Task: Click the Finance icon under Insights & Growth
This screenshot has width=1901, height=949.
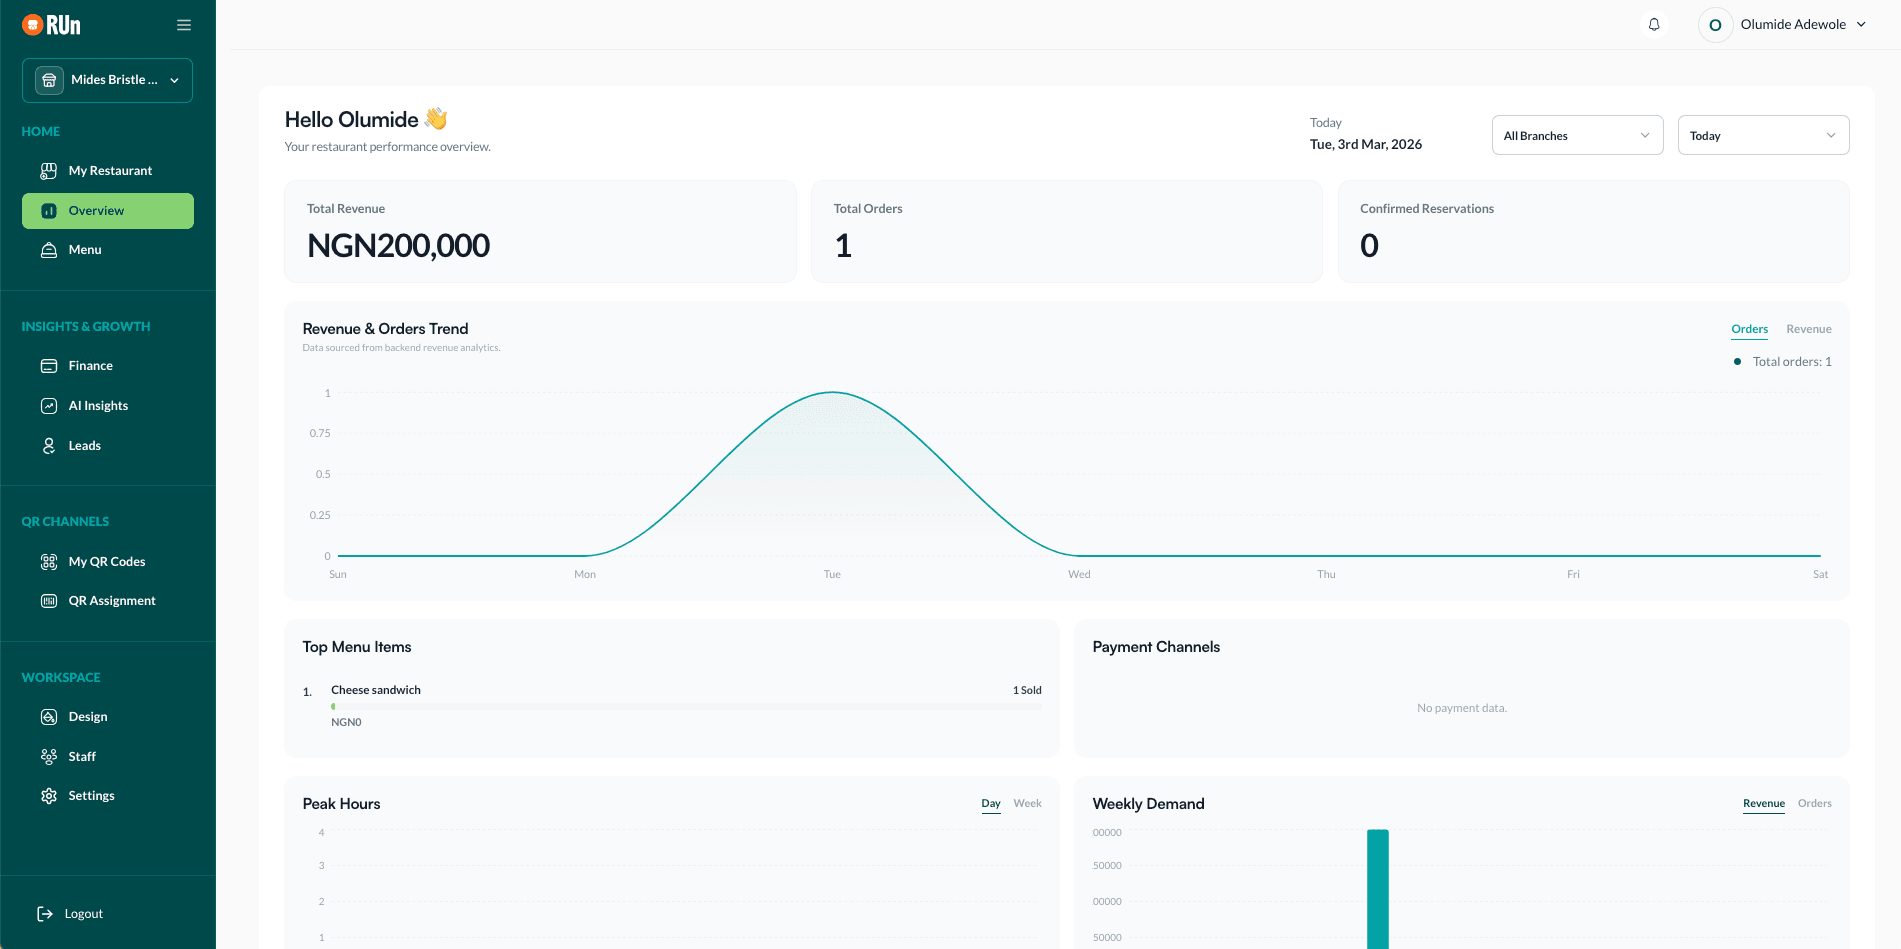Action: pyautogui.click(x=48, y=365)
